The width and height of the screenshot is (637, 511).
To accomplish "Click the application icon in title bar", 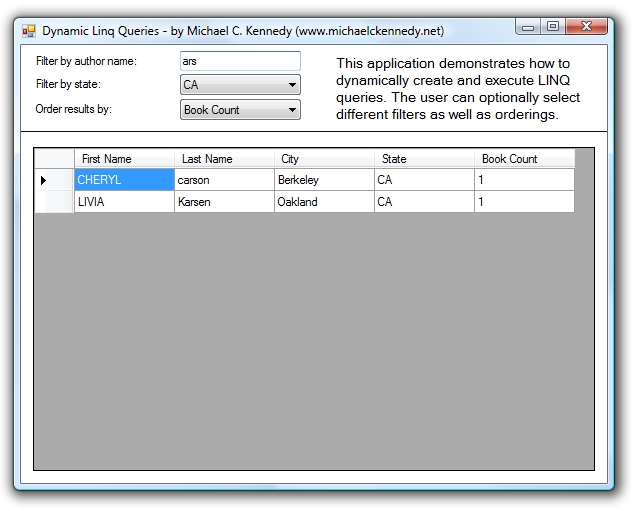I will pos(29,31).
